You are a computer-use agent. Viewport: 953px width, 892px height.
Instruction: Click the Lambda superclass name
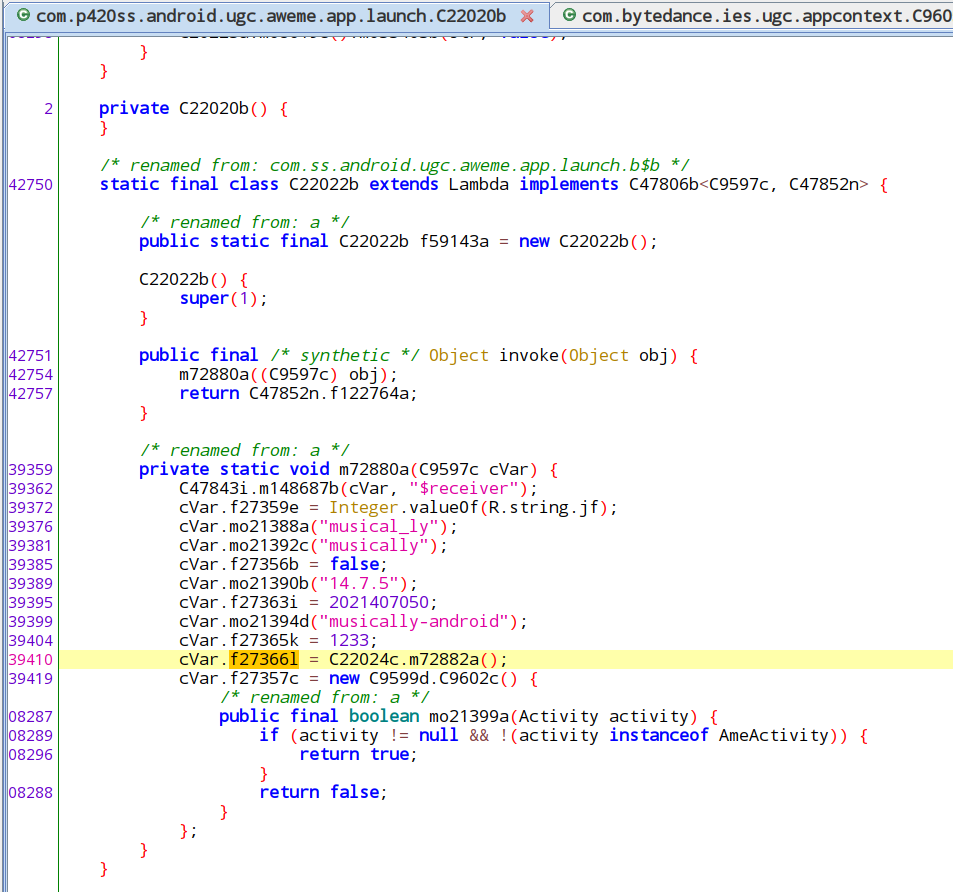pyautogui.click(x=478, y=185)
